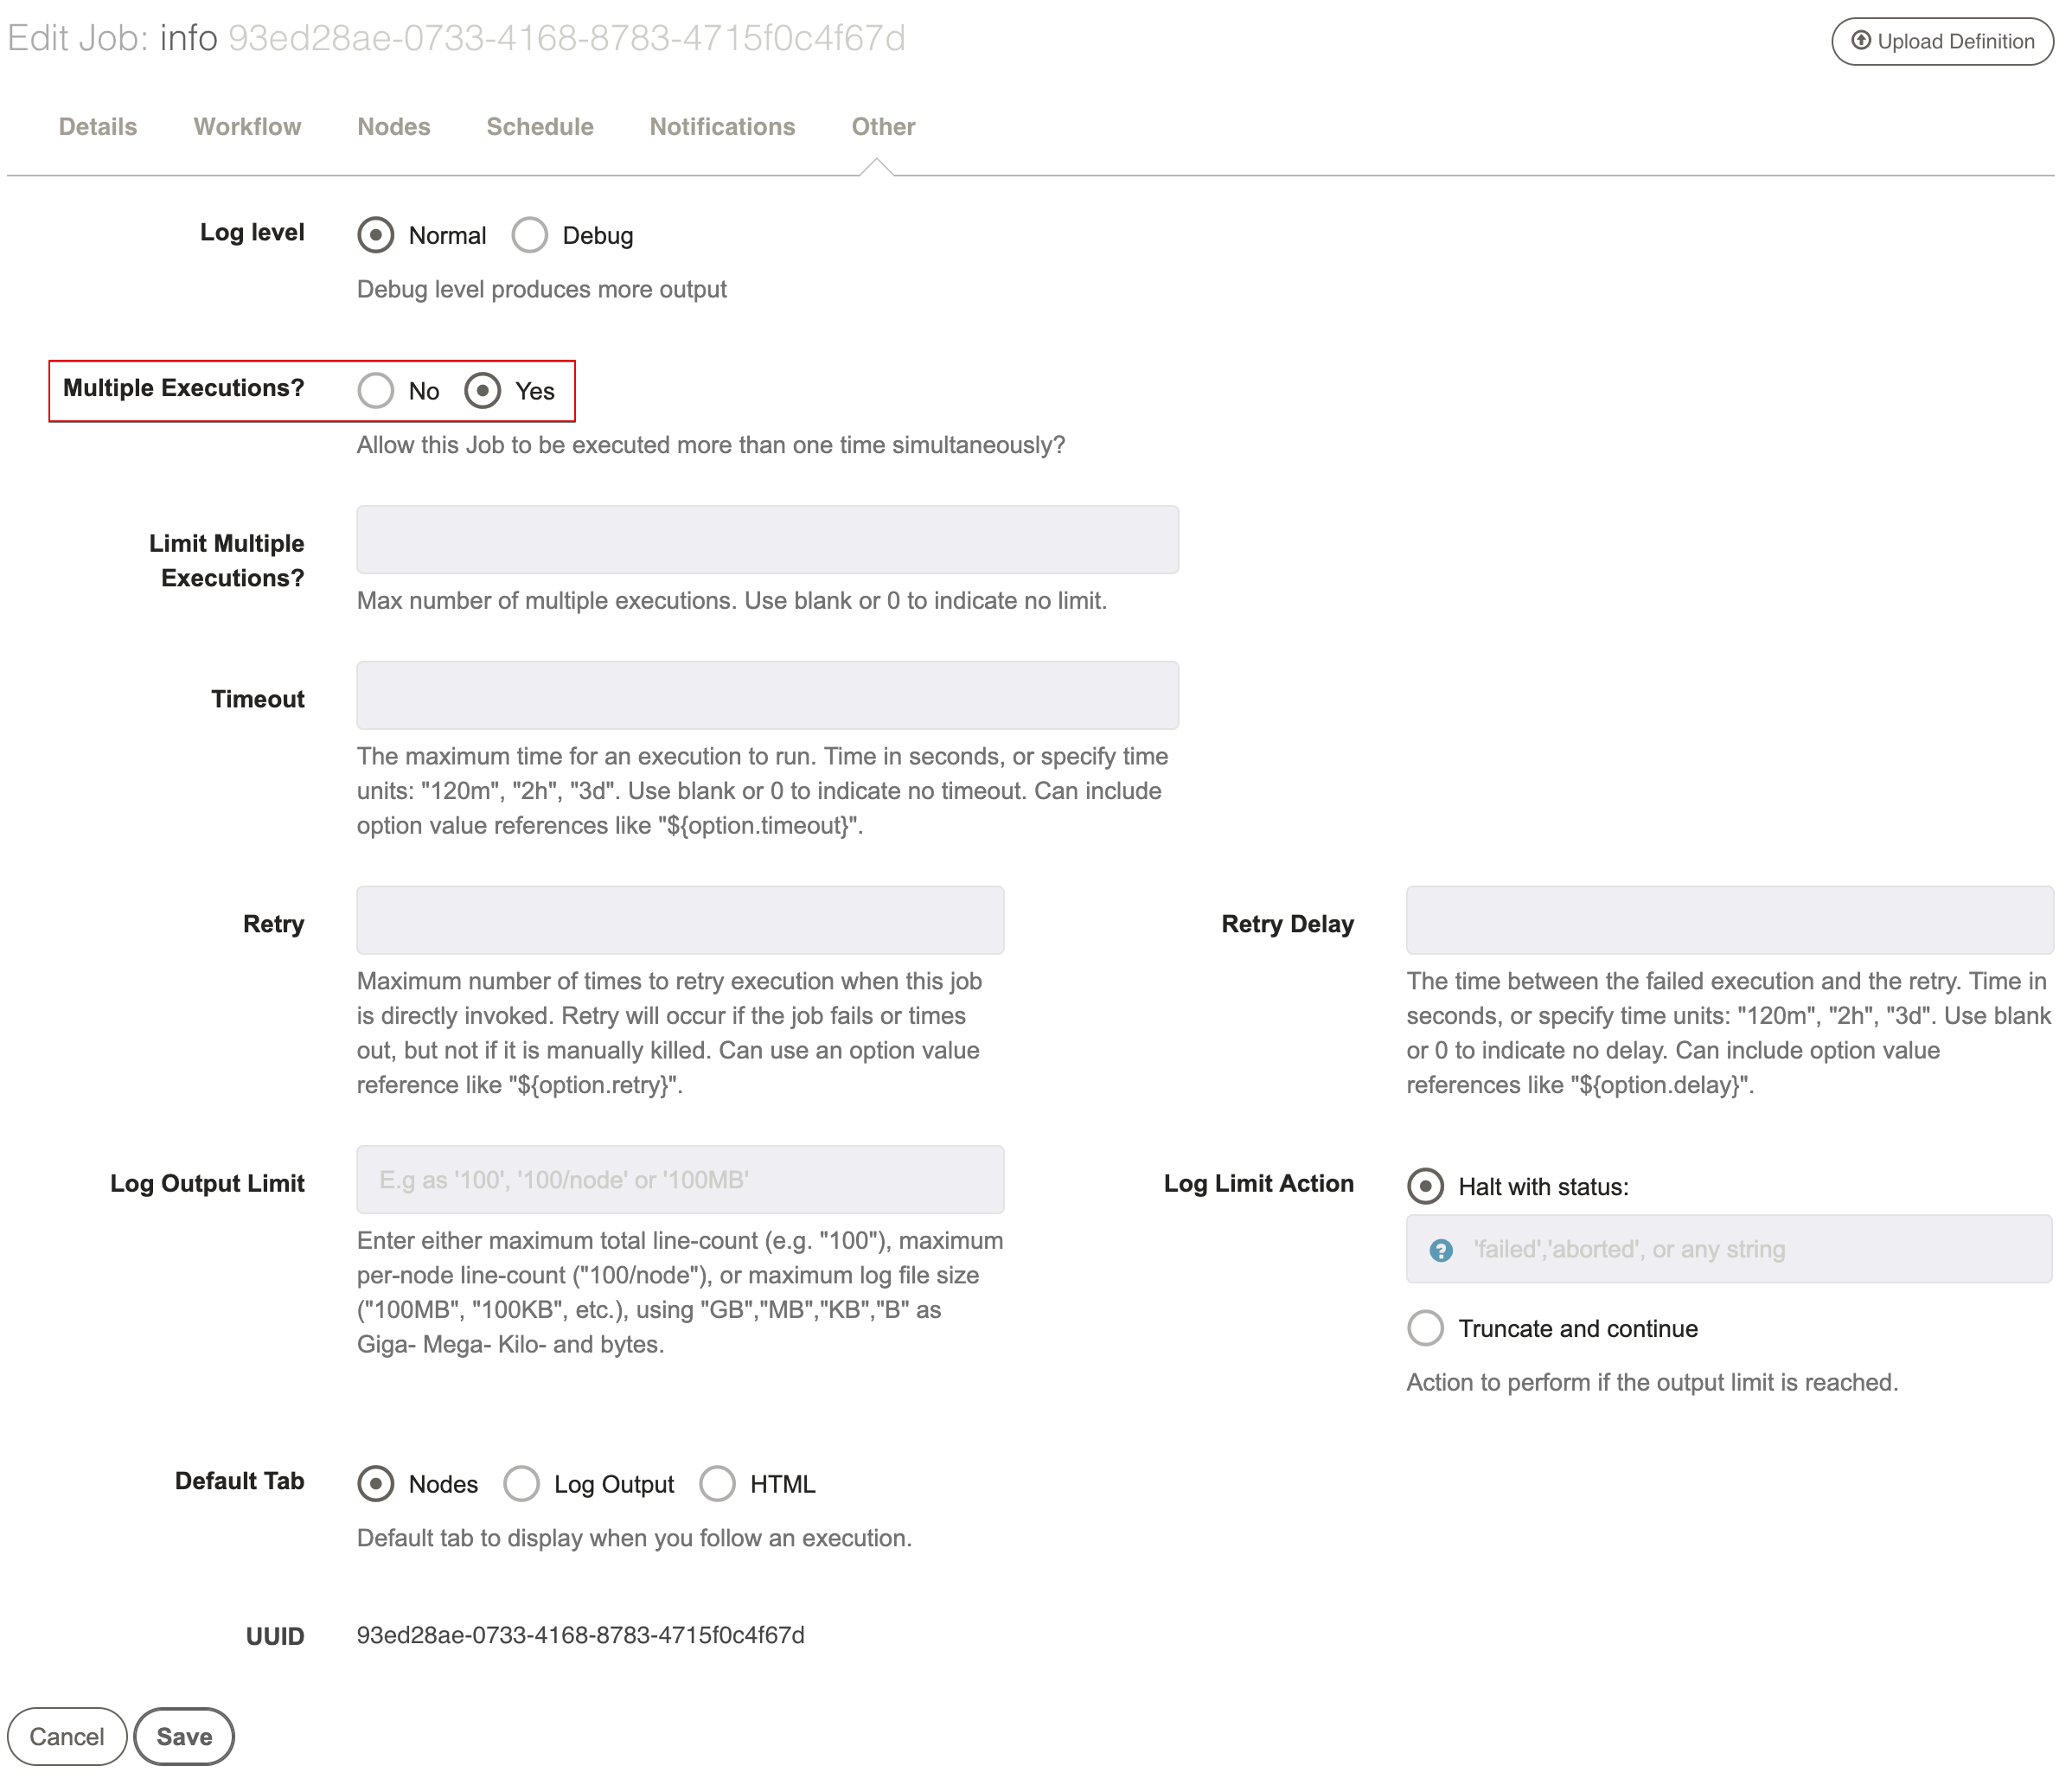Click the UUID value 93ed28ae-0733-4168-8783-4715f0c4f67d
2072x1785 pixels.
(x=580, y=1635)
